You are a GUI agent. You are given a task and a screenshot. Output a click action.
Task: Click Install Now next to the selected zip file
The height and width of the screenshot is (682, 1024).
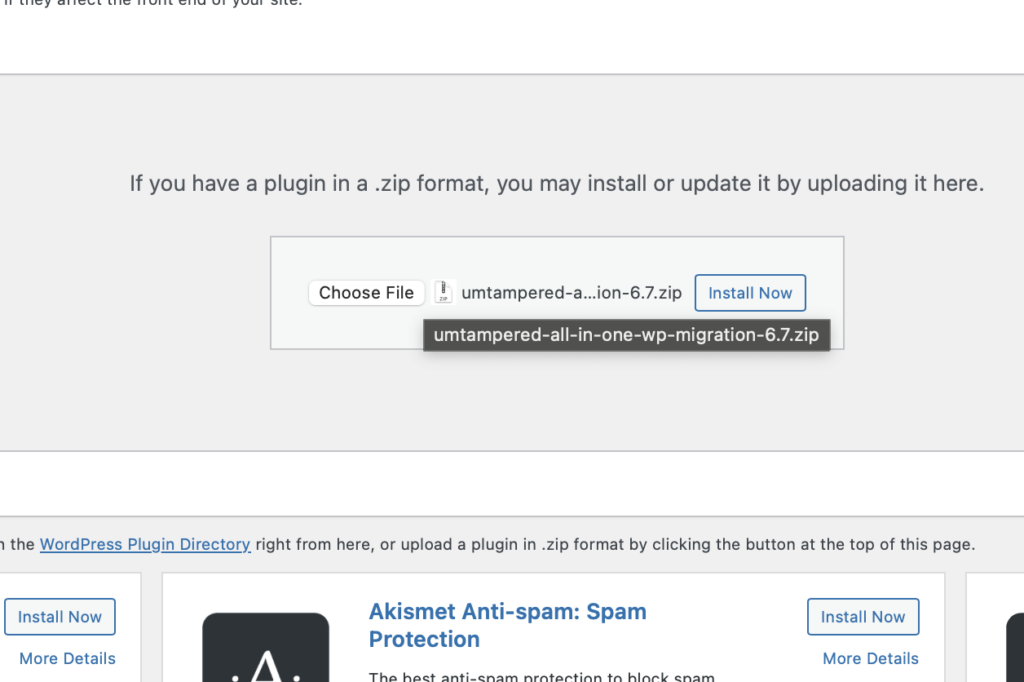tap(750, 293)
